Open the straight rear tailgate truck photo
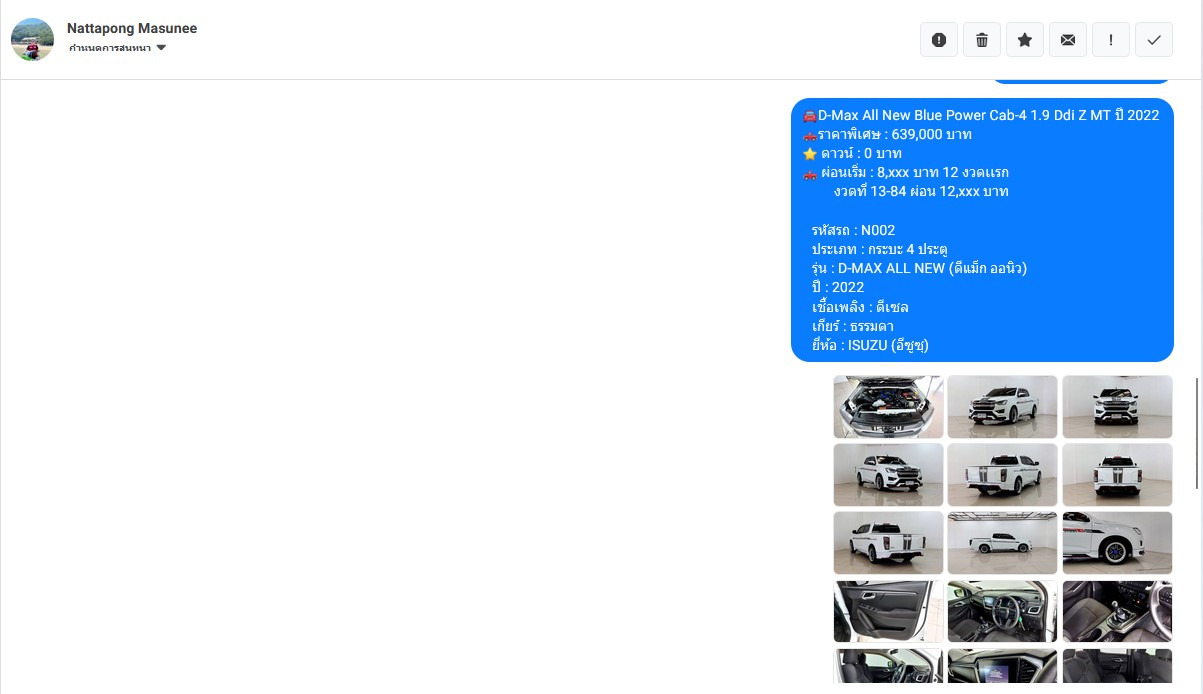The width and height of the screenshot is (1203, 694). [1117, 475]
